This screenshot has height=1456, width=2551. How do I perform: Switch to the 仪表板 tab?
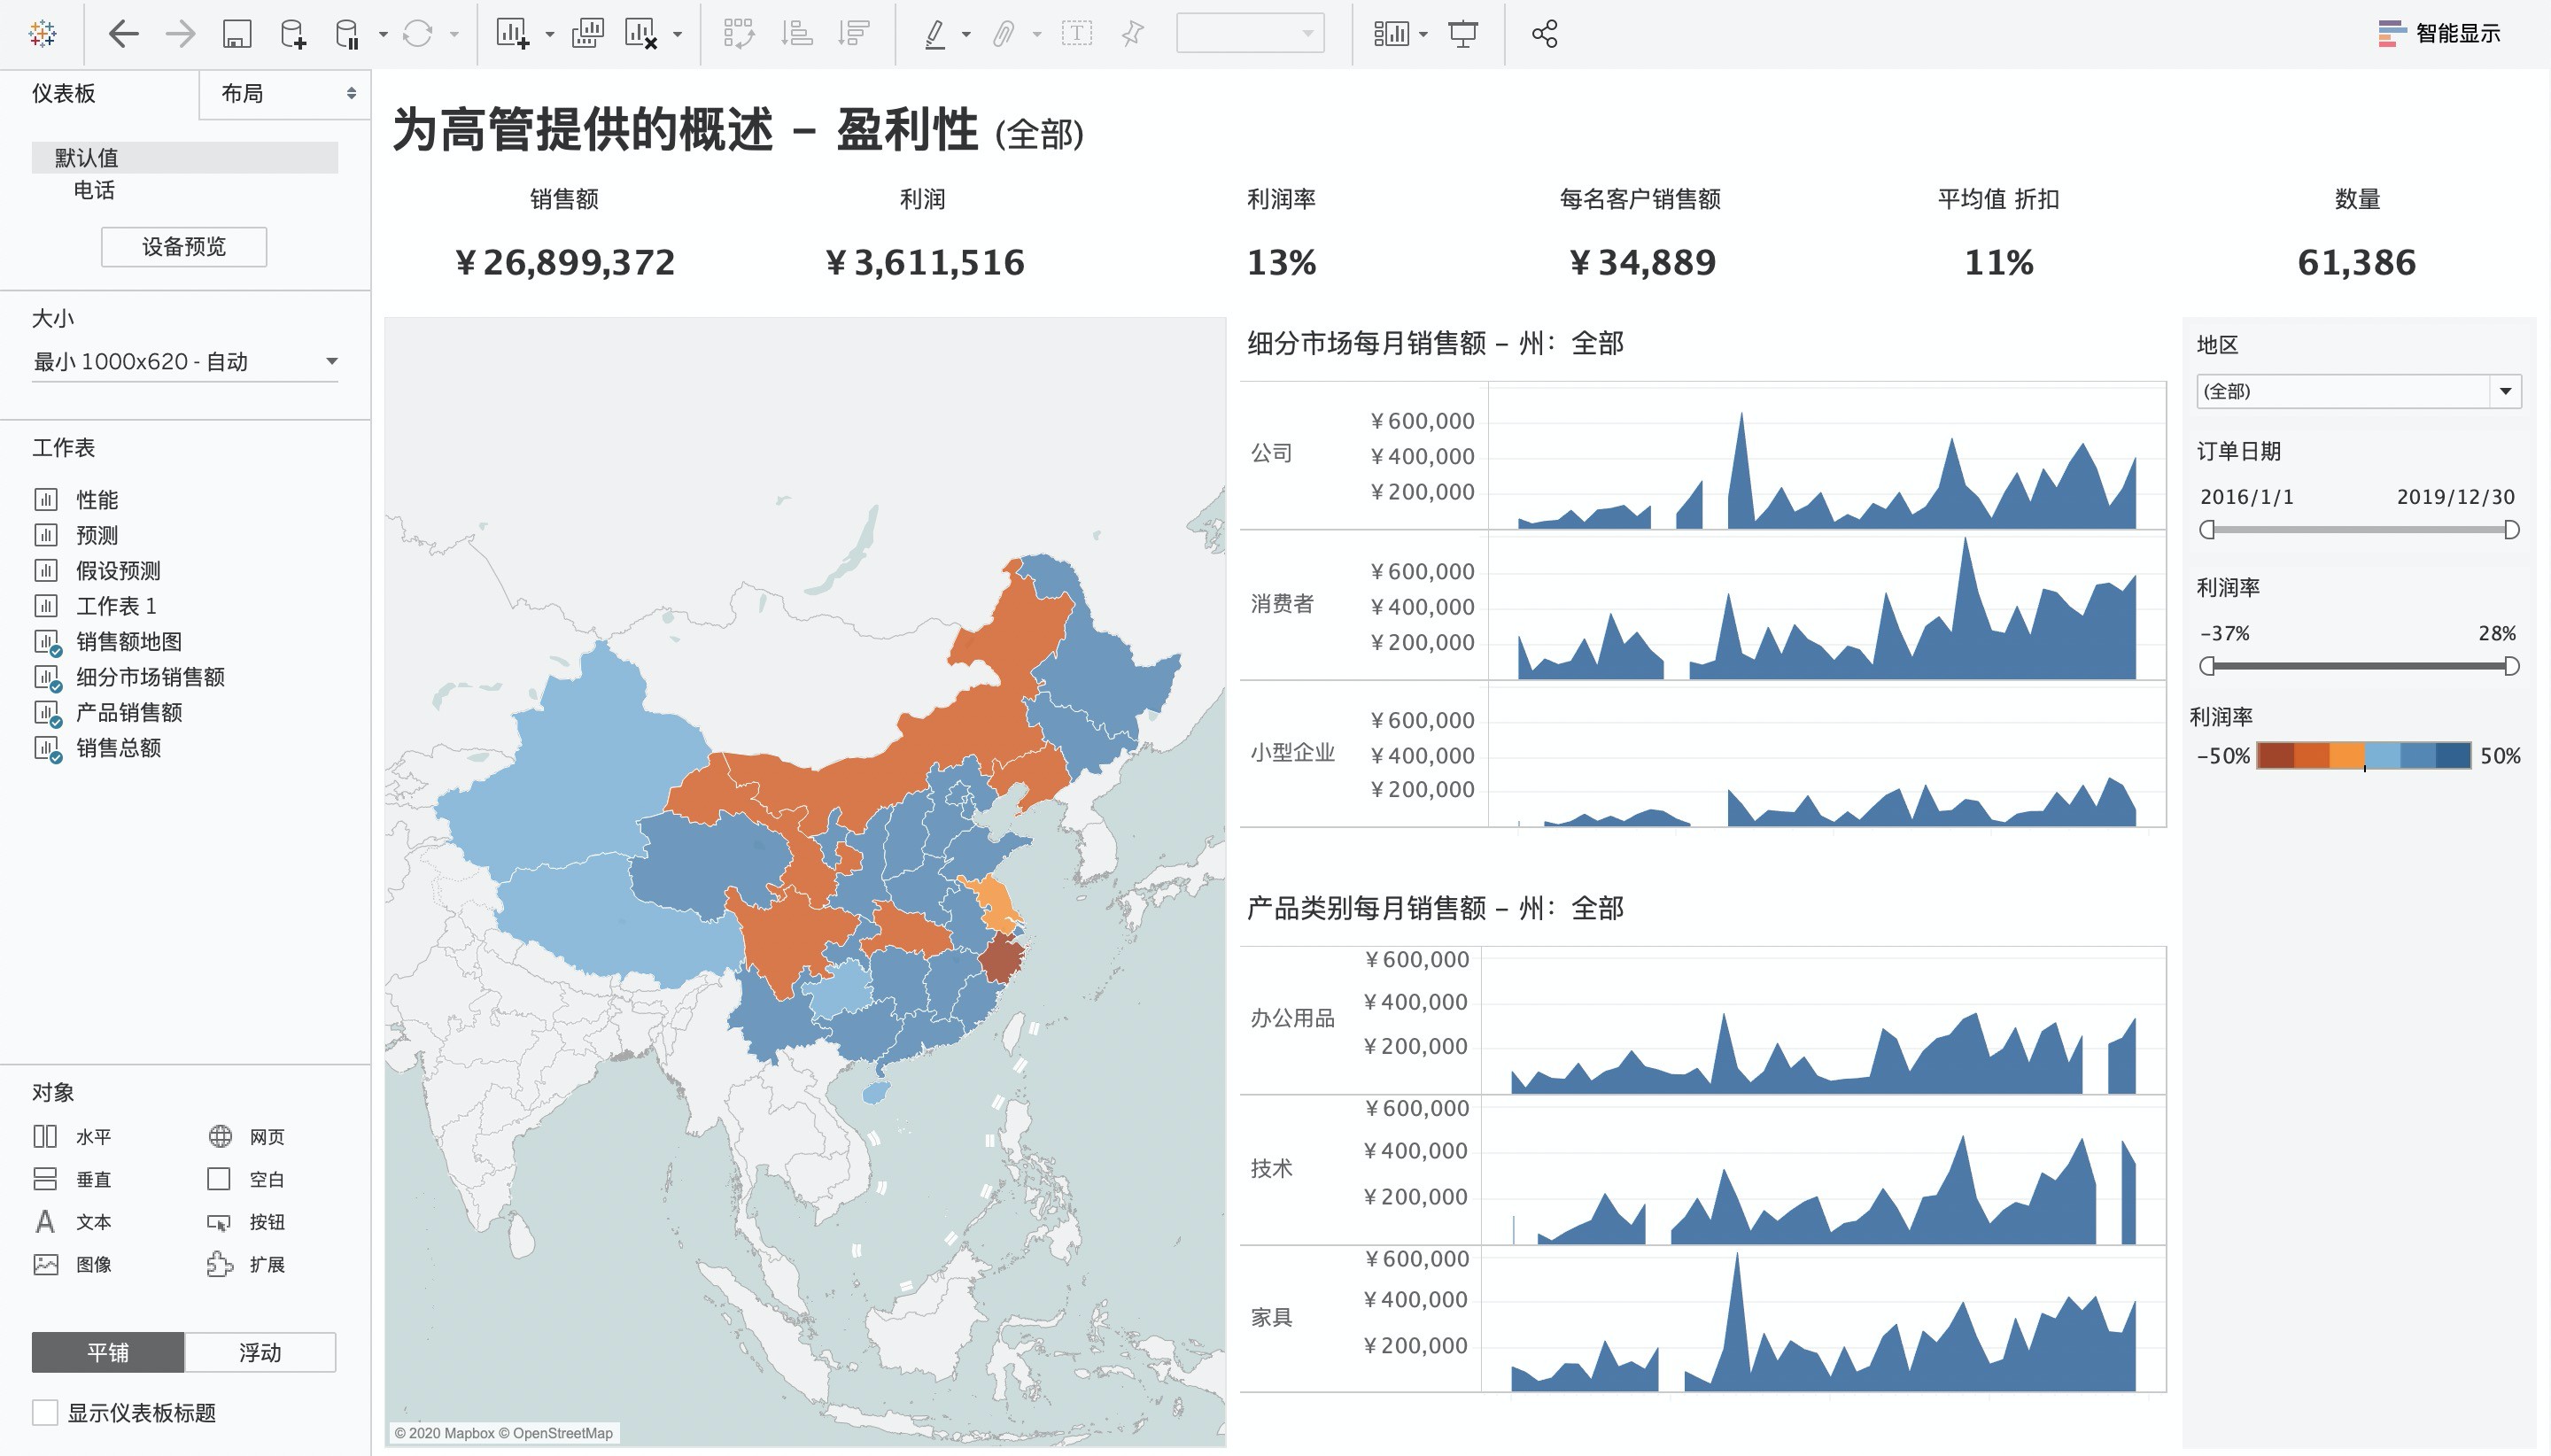(64, 93)
